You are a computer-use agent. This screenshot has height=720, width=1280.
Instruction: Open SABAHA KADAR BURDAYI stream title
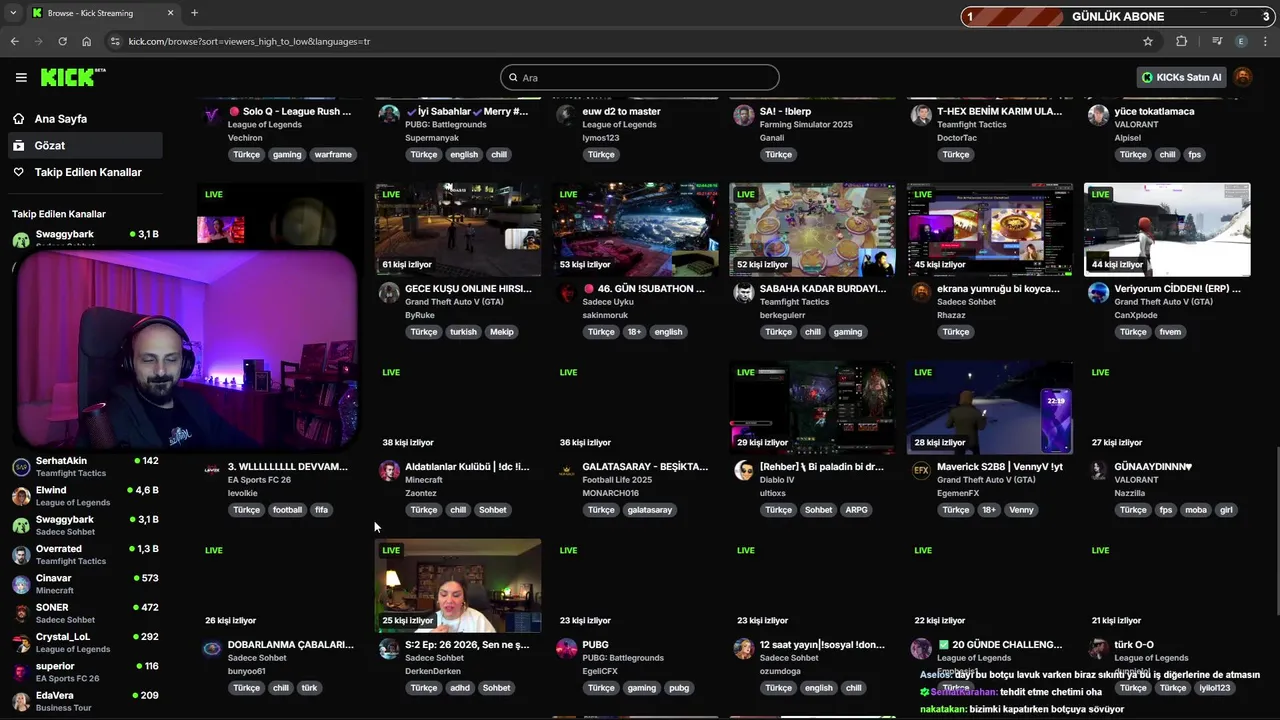click(822, 289)
